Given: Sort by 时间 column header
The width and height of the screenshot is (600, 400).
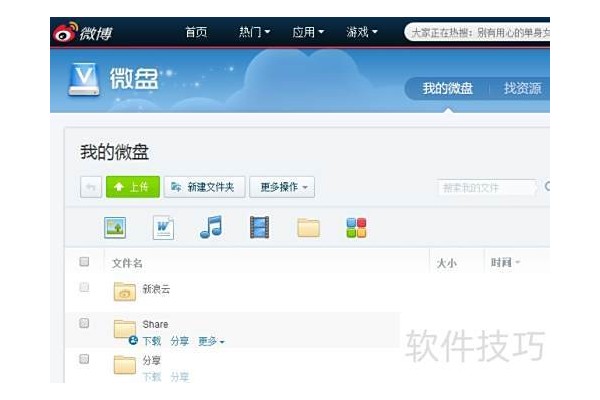Looking at the screenshot, I should pos(505,263).
